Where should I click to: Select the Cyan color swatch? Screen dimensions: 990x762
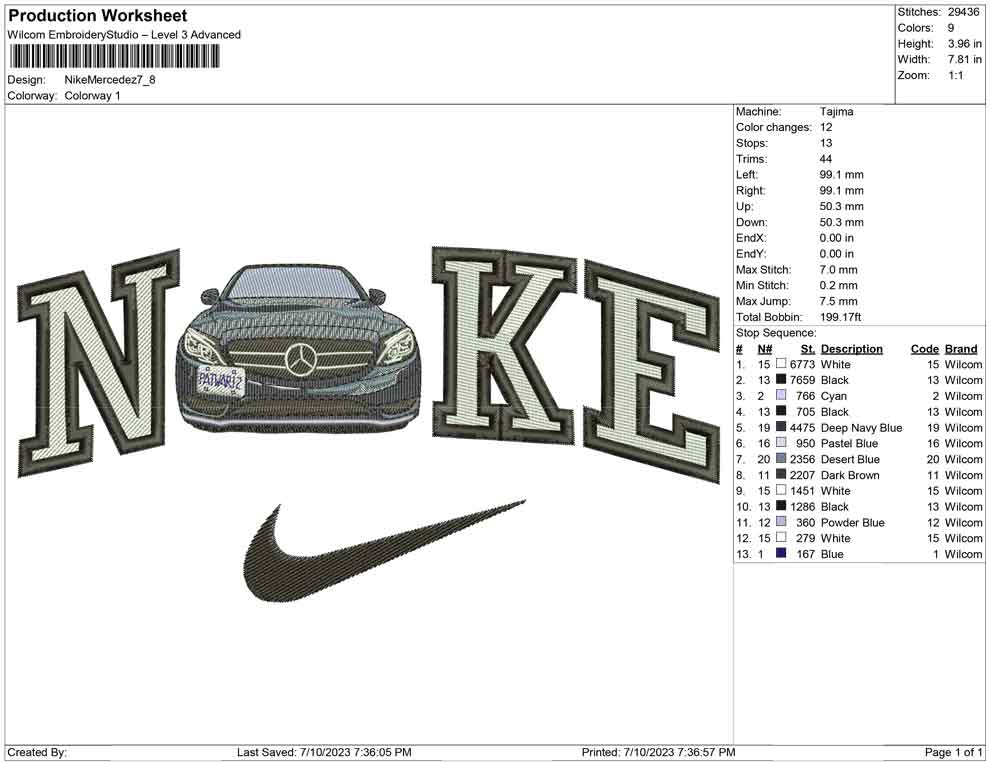click(781, 395)
